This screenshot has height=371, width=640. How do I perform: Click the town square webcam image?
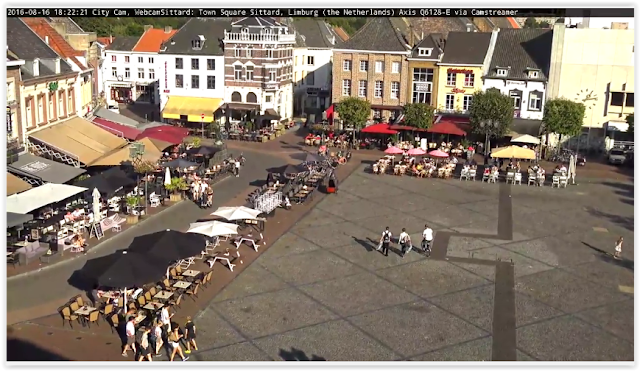(x=320, y=184)
